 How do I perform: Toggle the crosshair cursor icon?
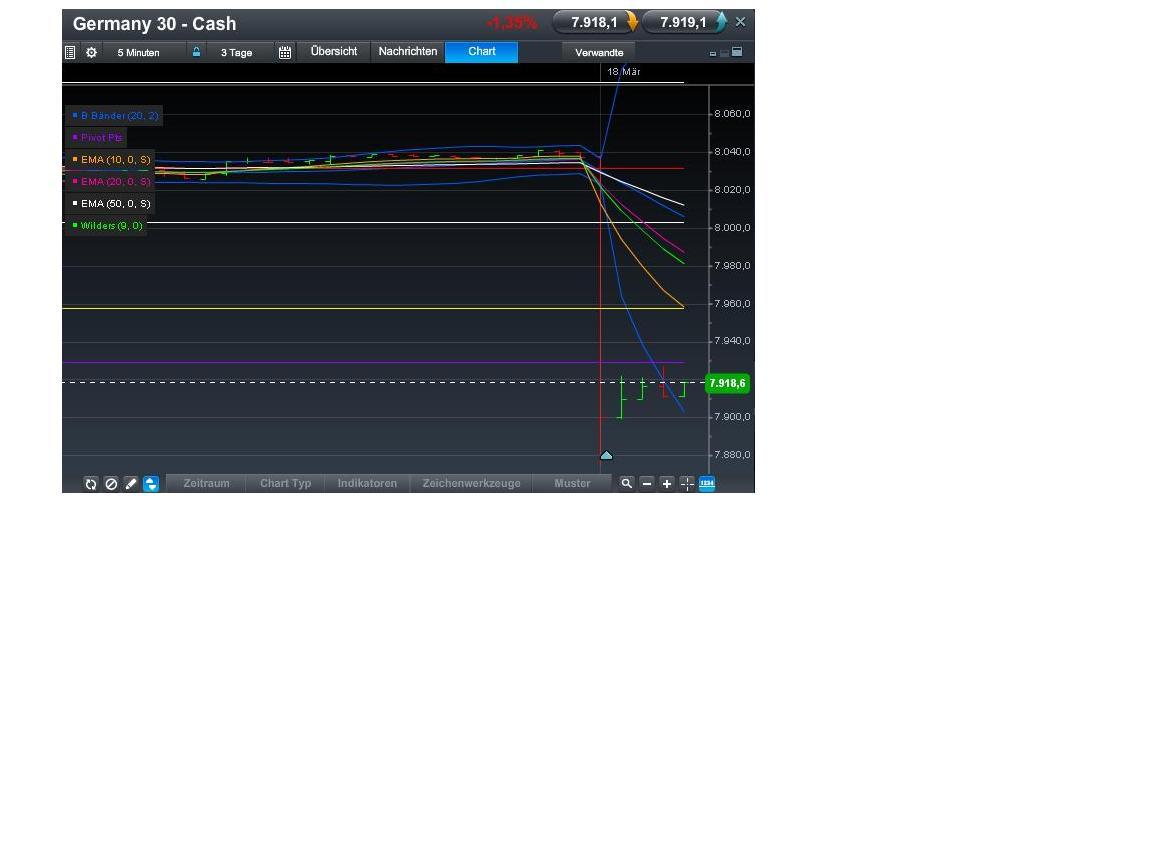click(687, 483)
